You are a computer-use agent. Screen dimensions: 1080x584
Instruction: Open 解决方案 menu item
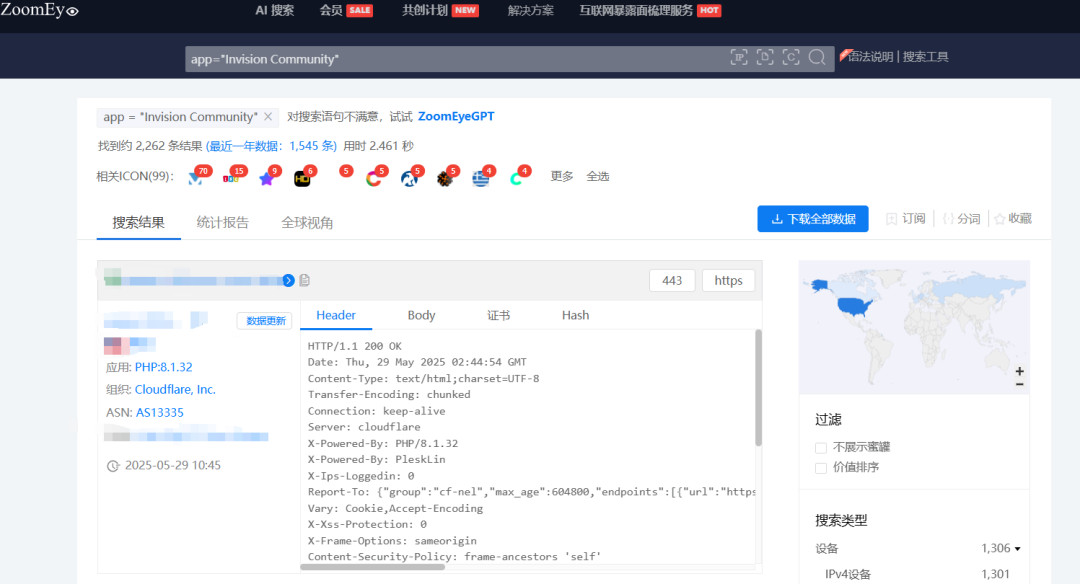(x=530, y=10)
